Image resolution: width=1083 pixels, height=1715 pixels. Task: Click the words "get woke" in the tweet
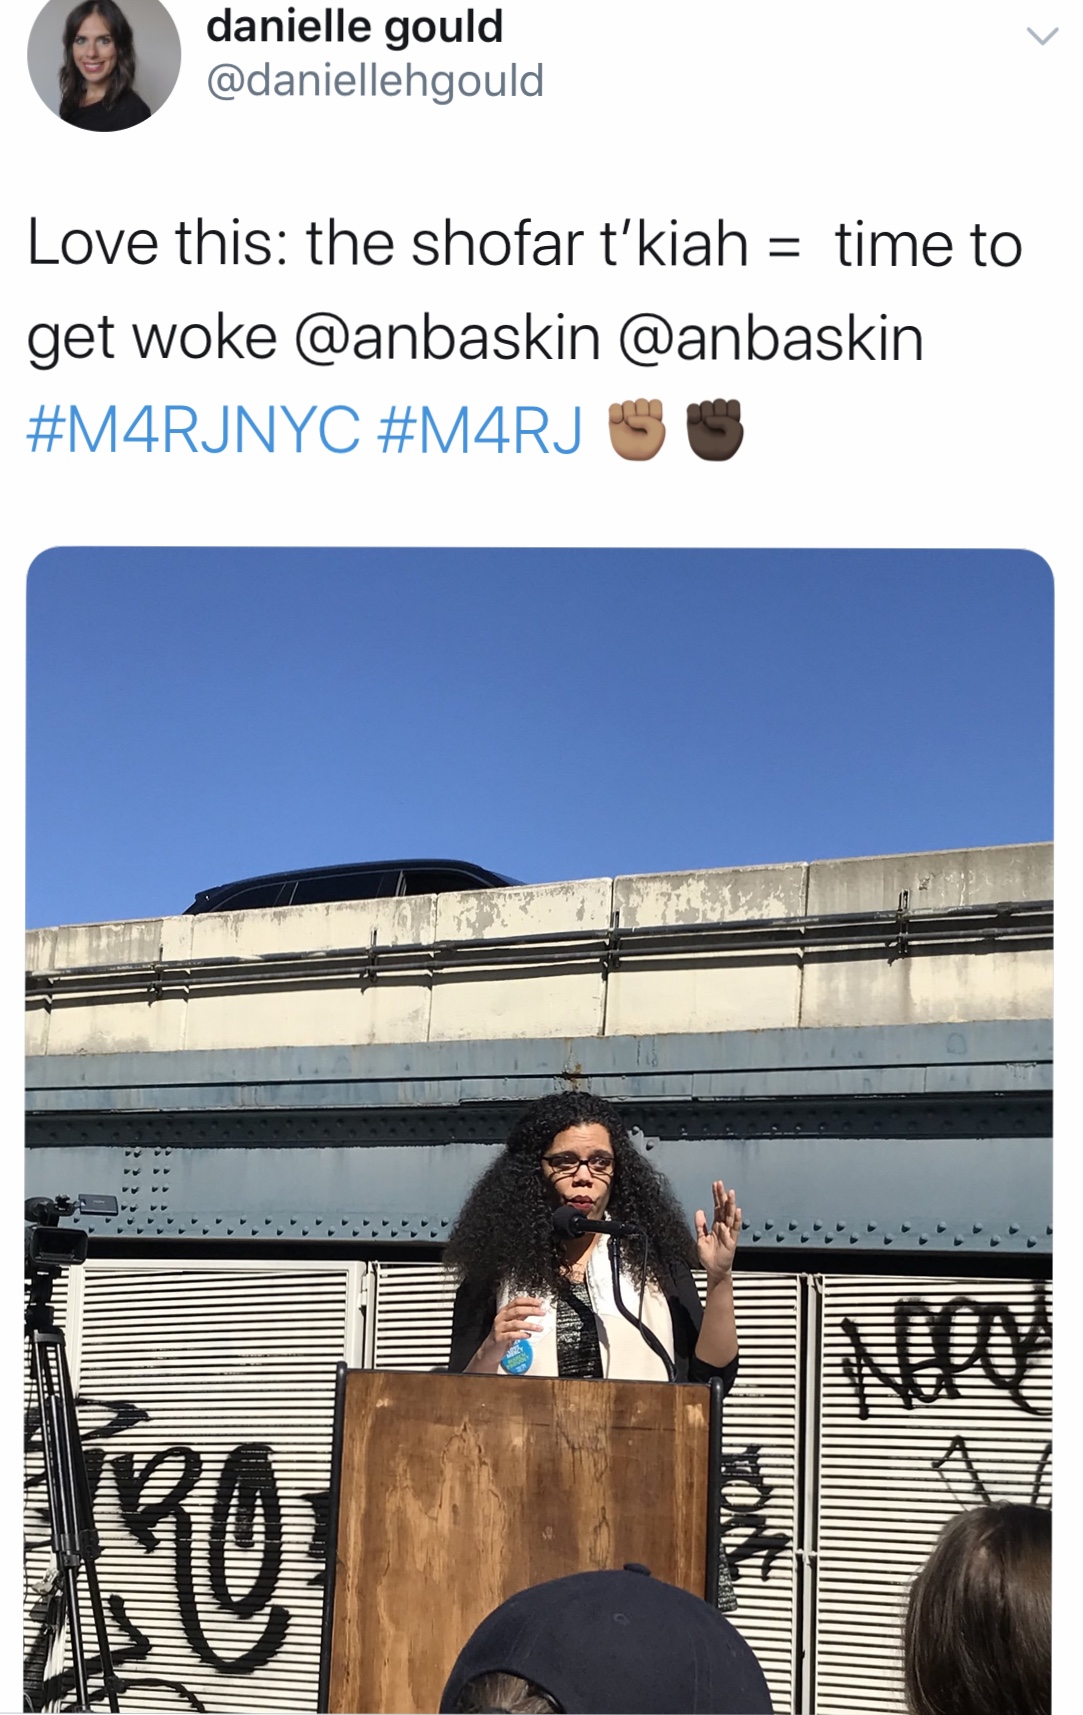[151, 338]
